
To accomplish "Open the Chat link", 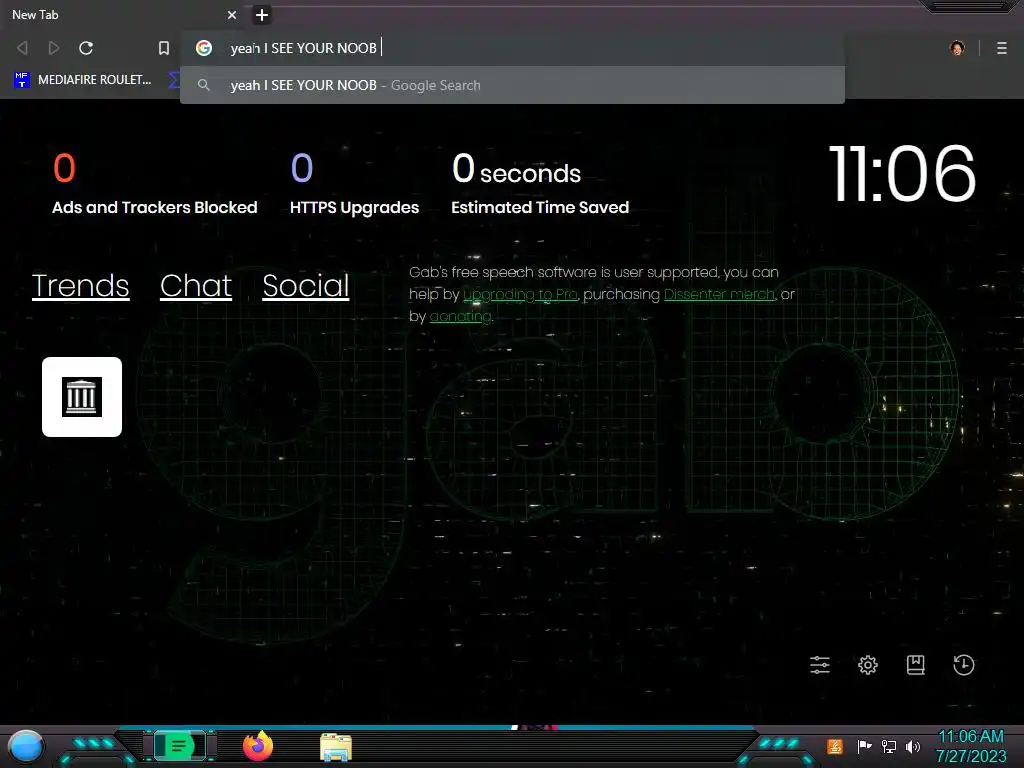I will click(196, 286).
